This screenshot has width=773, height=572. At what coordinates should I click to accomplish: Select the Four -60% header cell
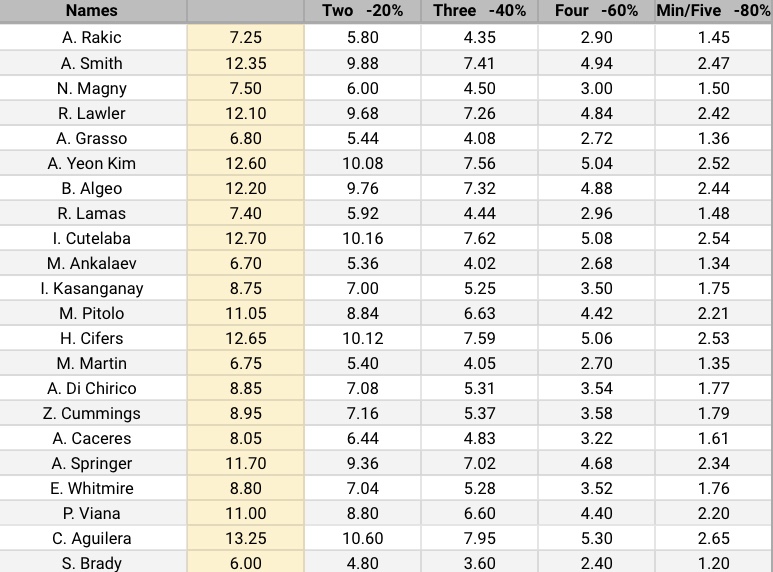(x=596, y=11)
